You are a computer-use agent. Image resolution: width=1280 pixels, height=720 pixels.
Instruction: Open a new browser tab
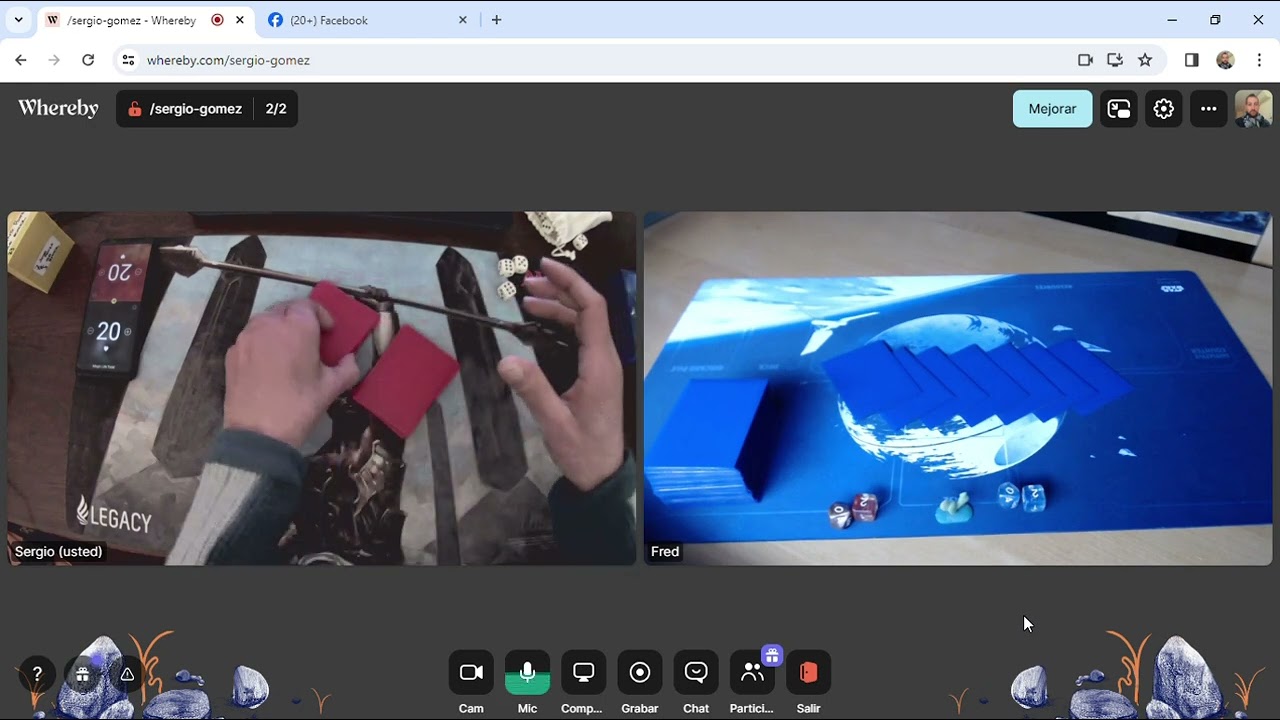tap(496, 20)
